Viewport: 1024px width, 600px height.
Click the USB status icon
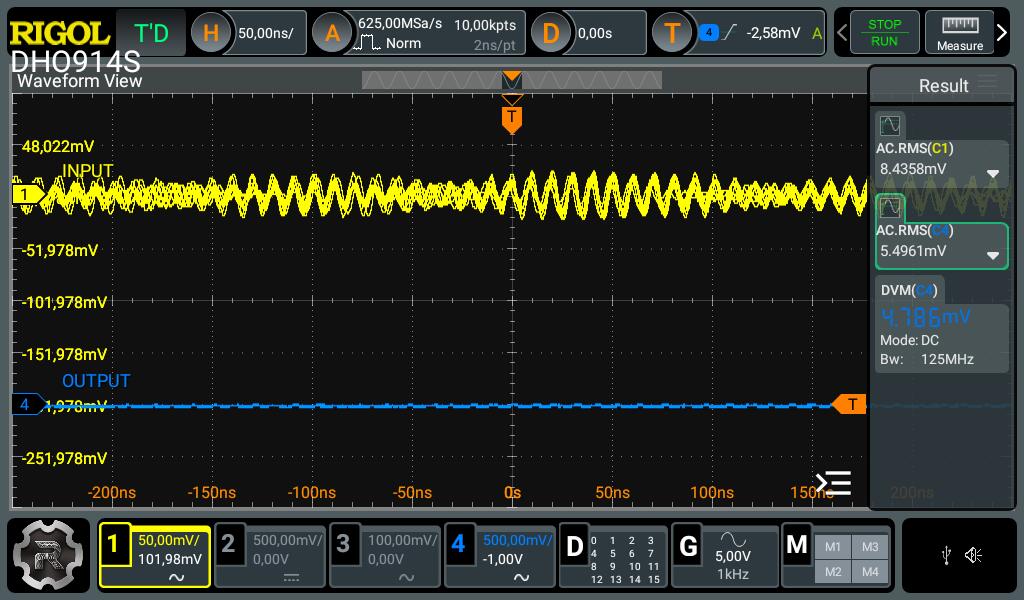click(x=946, y=556)
